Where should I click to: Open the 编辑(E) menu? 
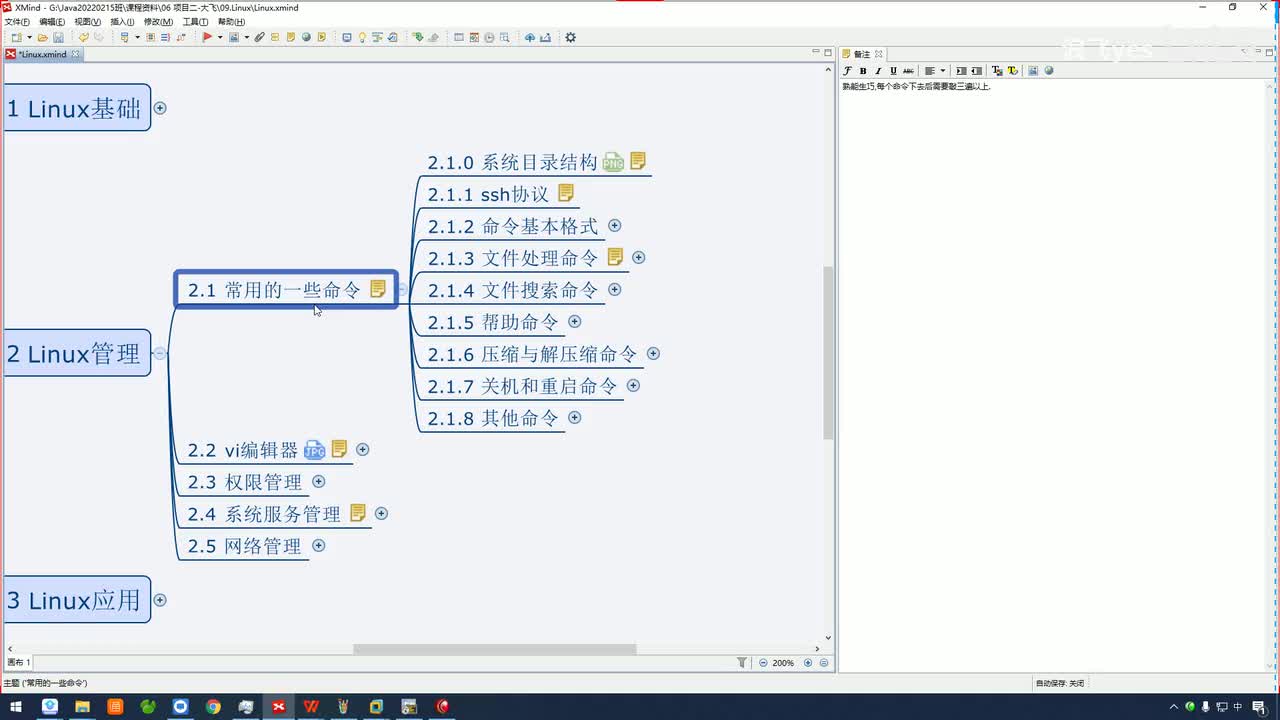tap(52, 21)
